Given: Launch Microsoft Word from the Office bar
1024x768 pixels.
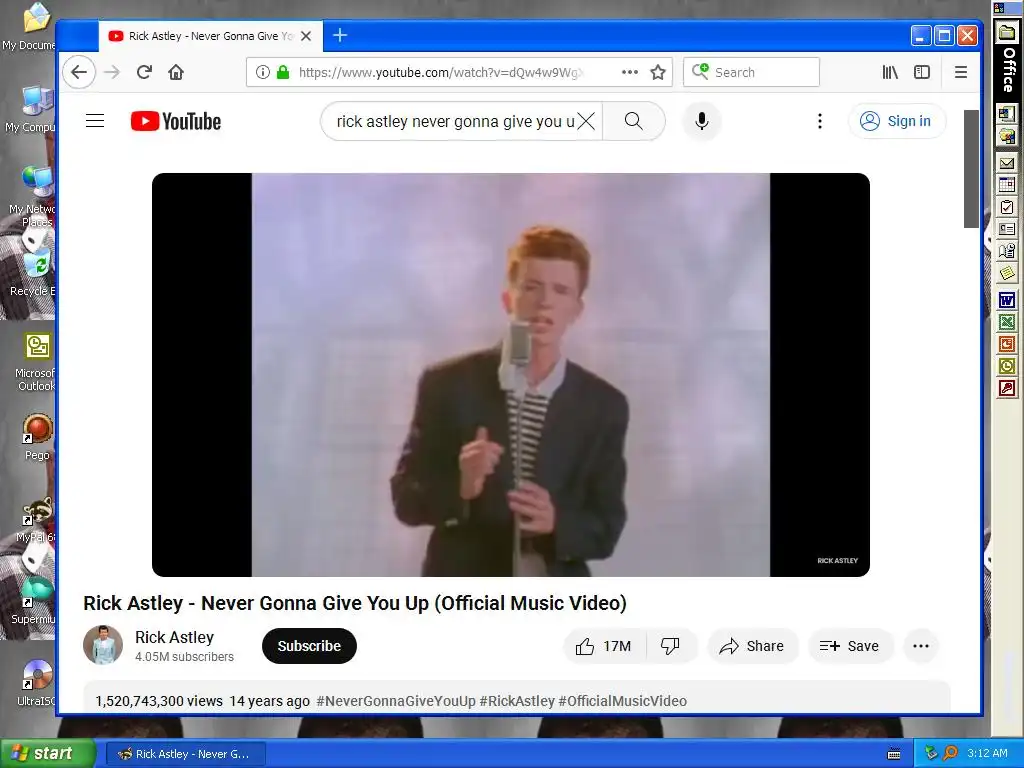Looking at the screenshot, I should [x=1006, y=300].
